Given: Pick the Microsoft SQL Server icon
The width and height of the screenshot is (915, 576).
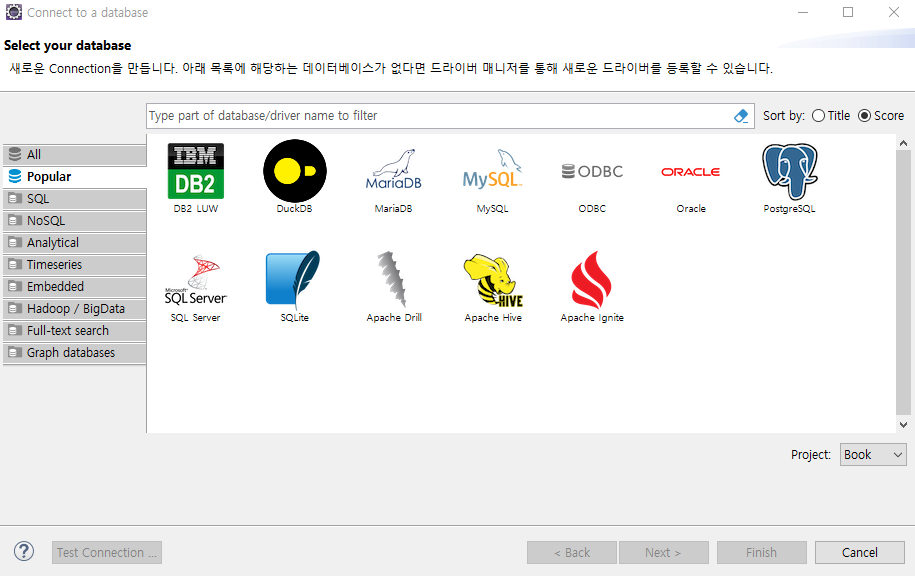Looking at the screenshot, I should (x=195, y=280).
